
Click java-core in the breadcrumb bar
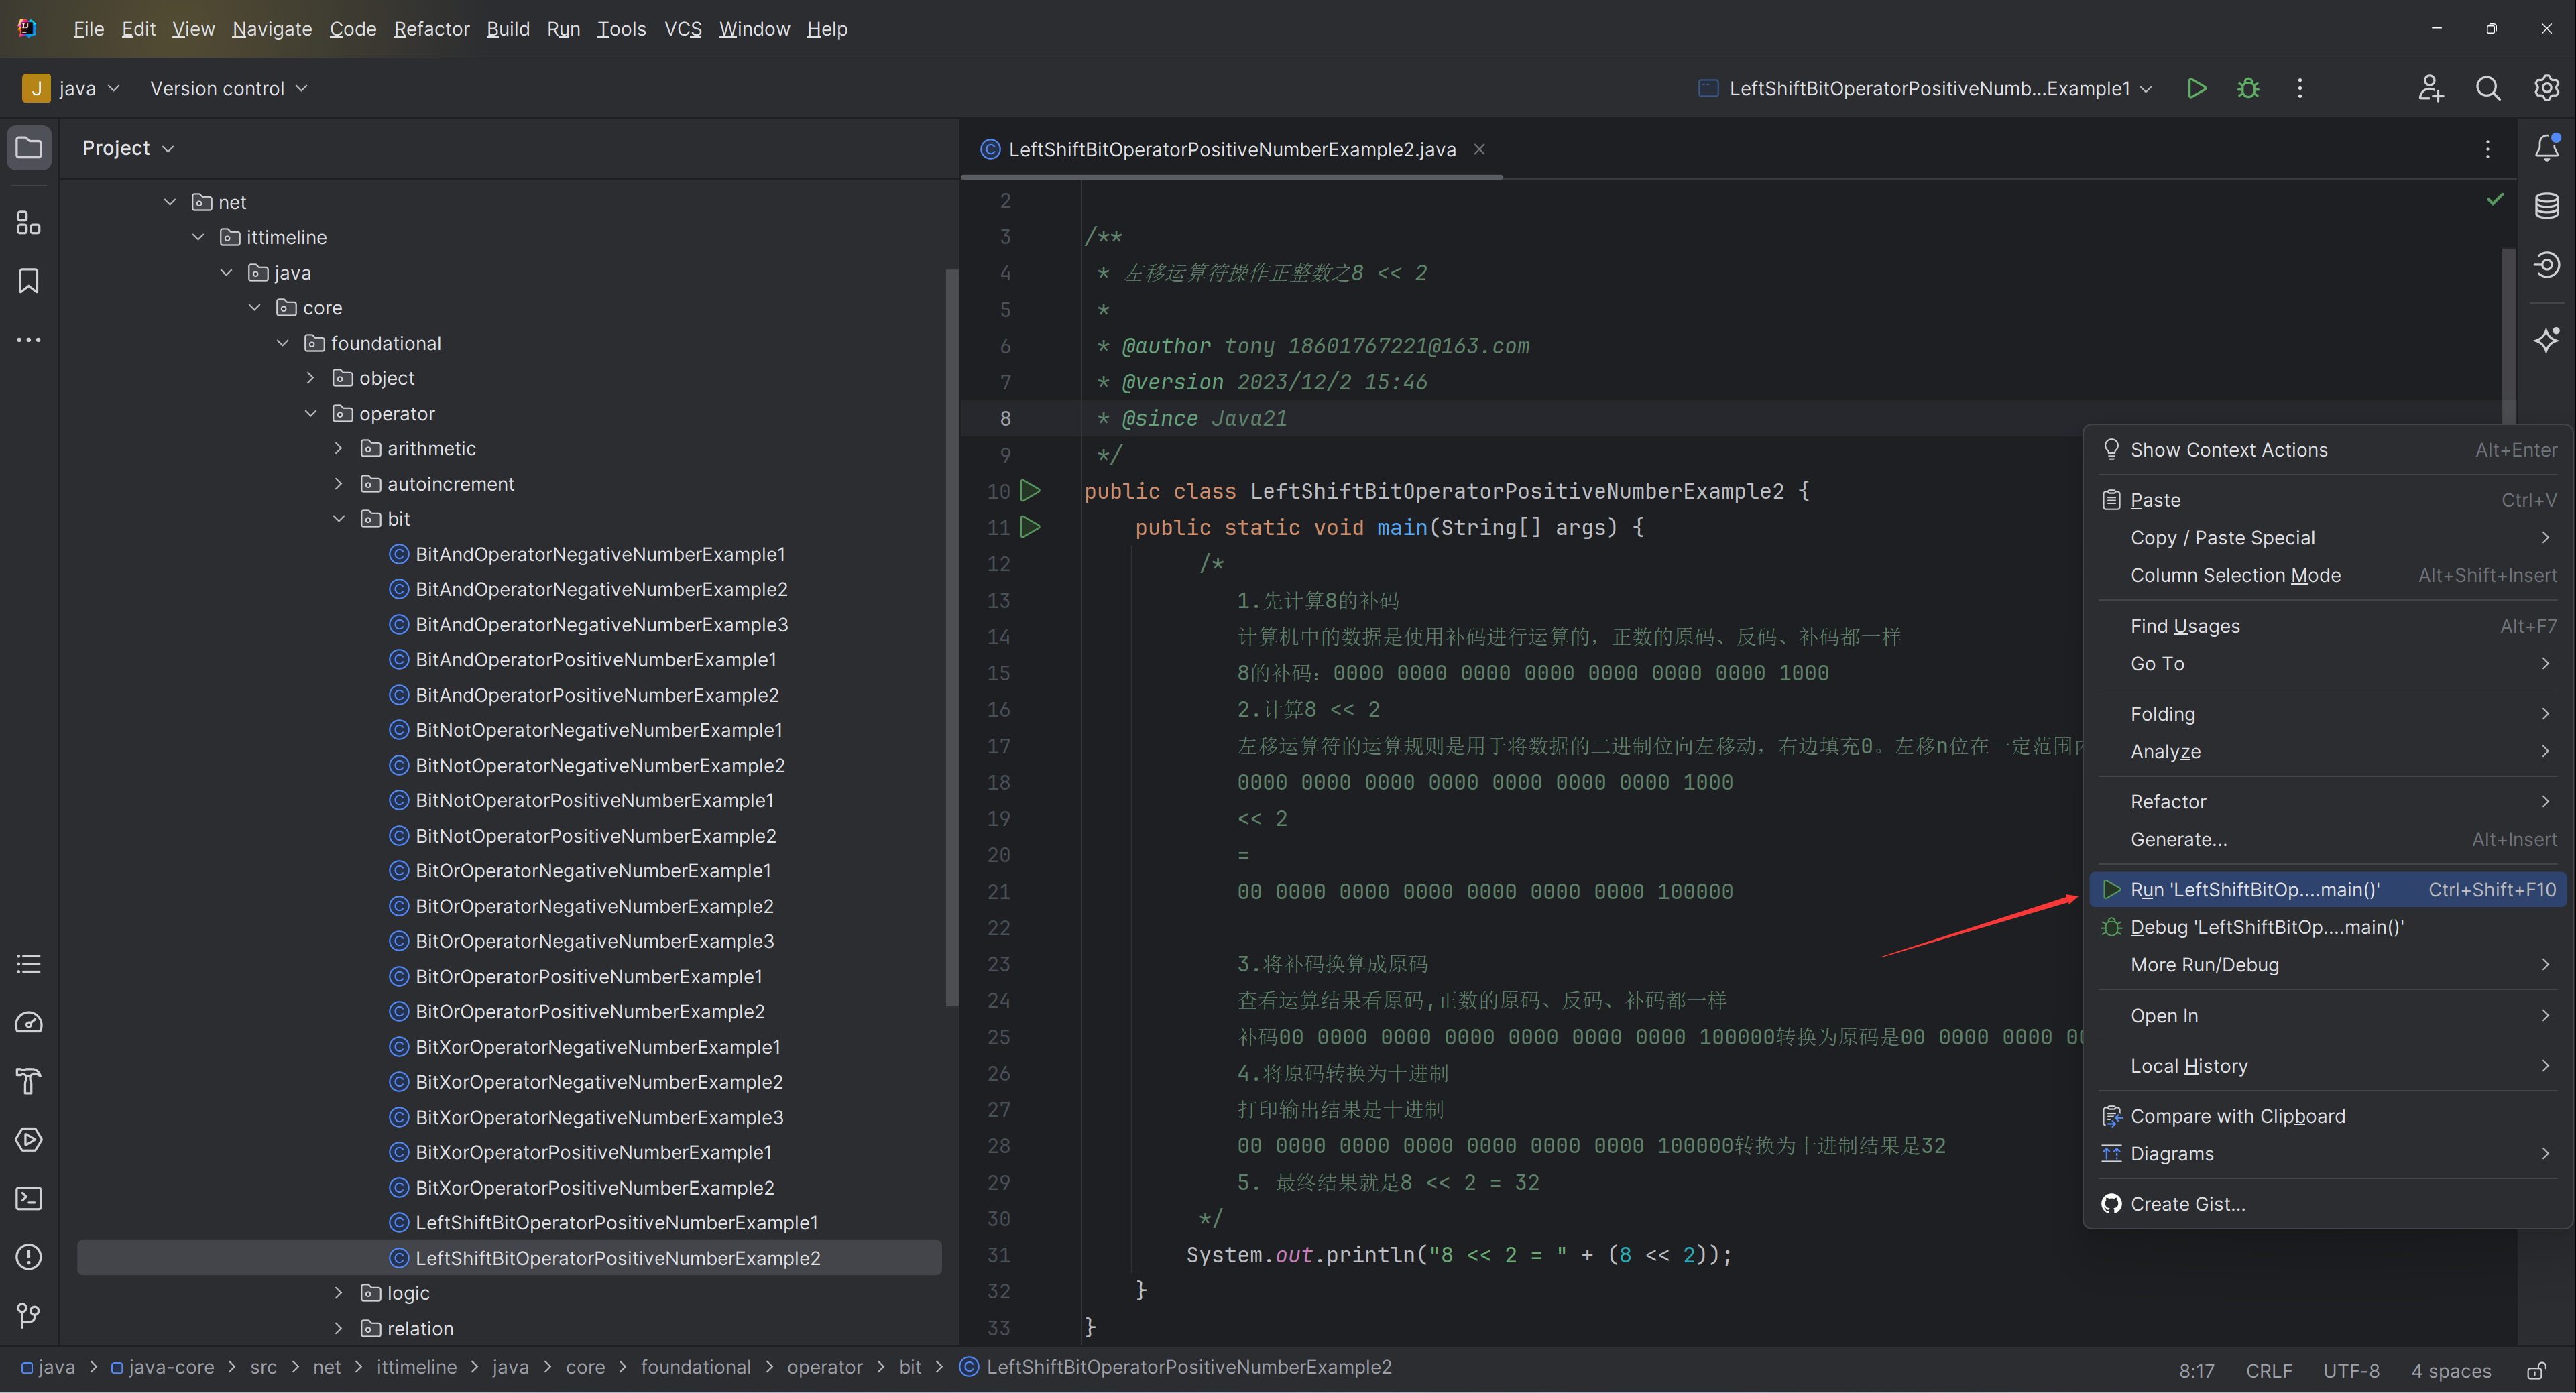[x=163, y=1367]
